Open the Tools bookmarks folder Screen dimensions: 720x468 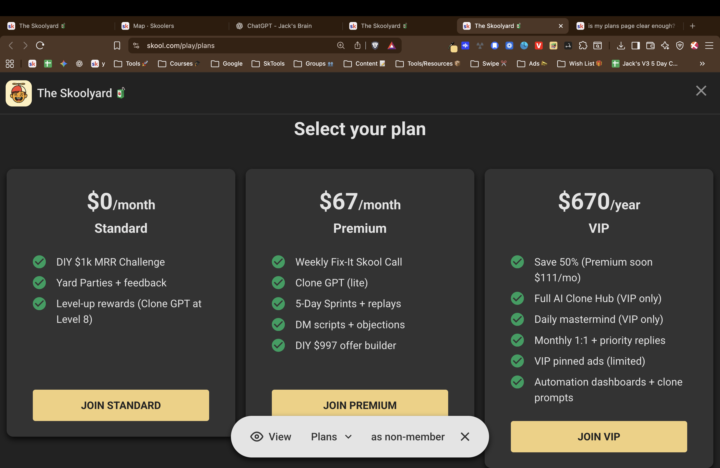[x=131, y=64]
